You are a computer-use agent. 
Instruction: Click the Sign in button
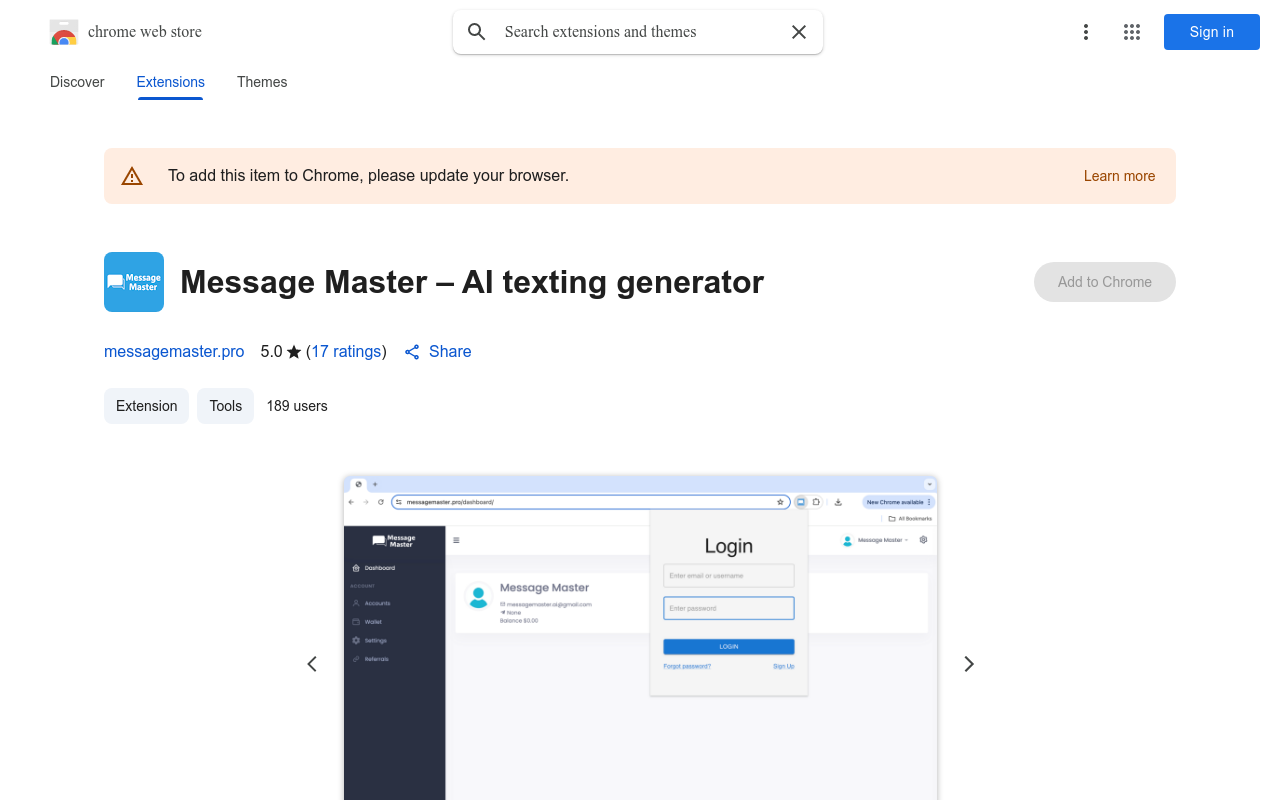[1212, 32]
